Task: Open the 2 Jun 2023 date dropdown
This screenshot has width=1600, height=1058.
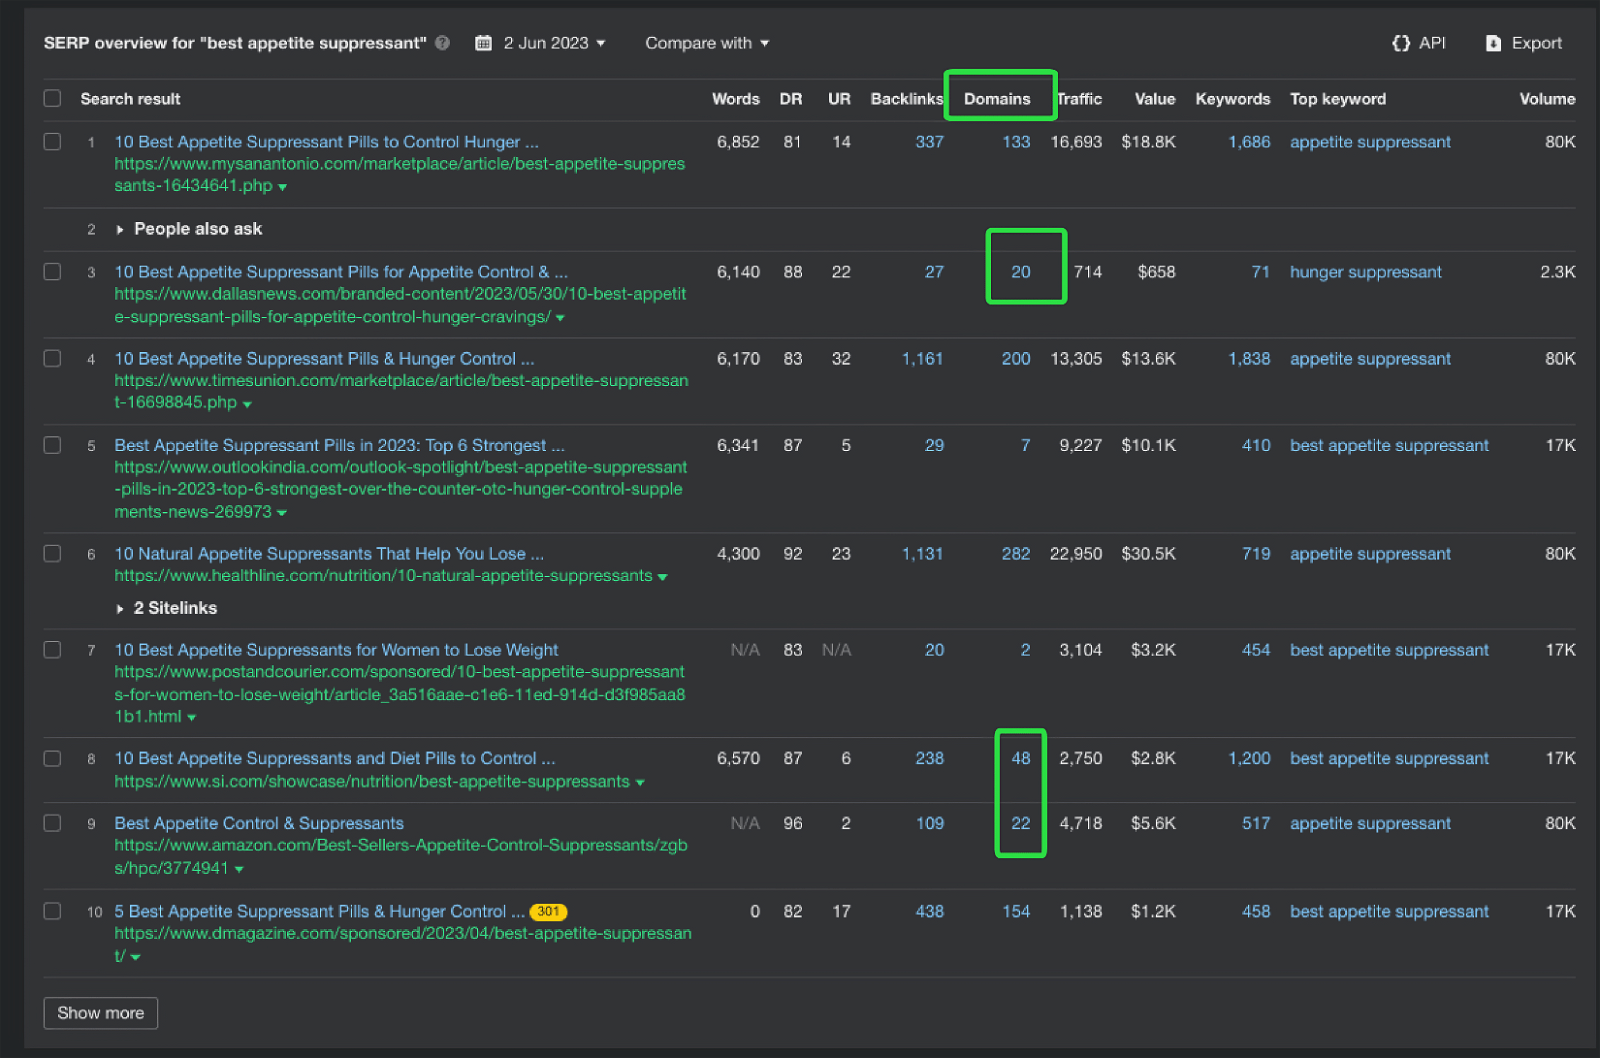Action: (x=555, y=43)
